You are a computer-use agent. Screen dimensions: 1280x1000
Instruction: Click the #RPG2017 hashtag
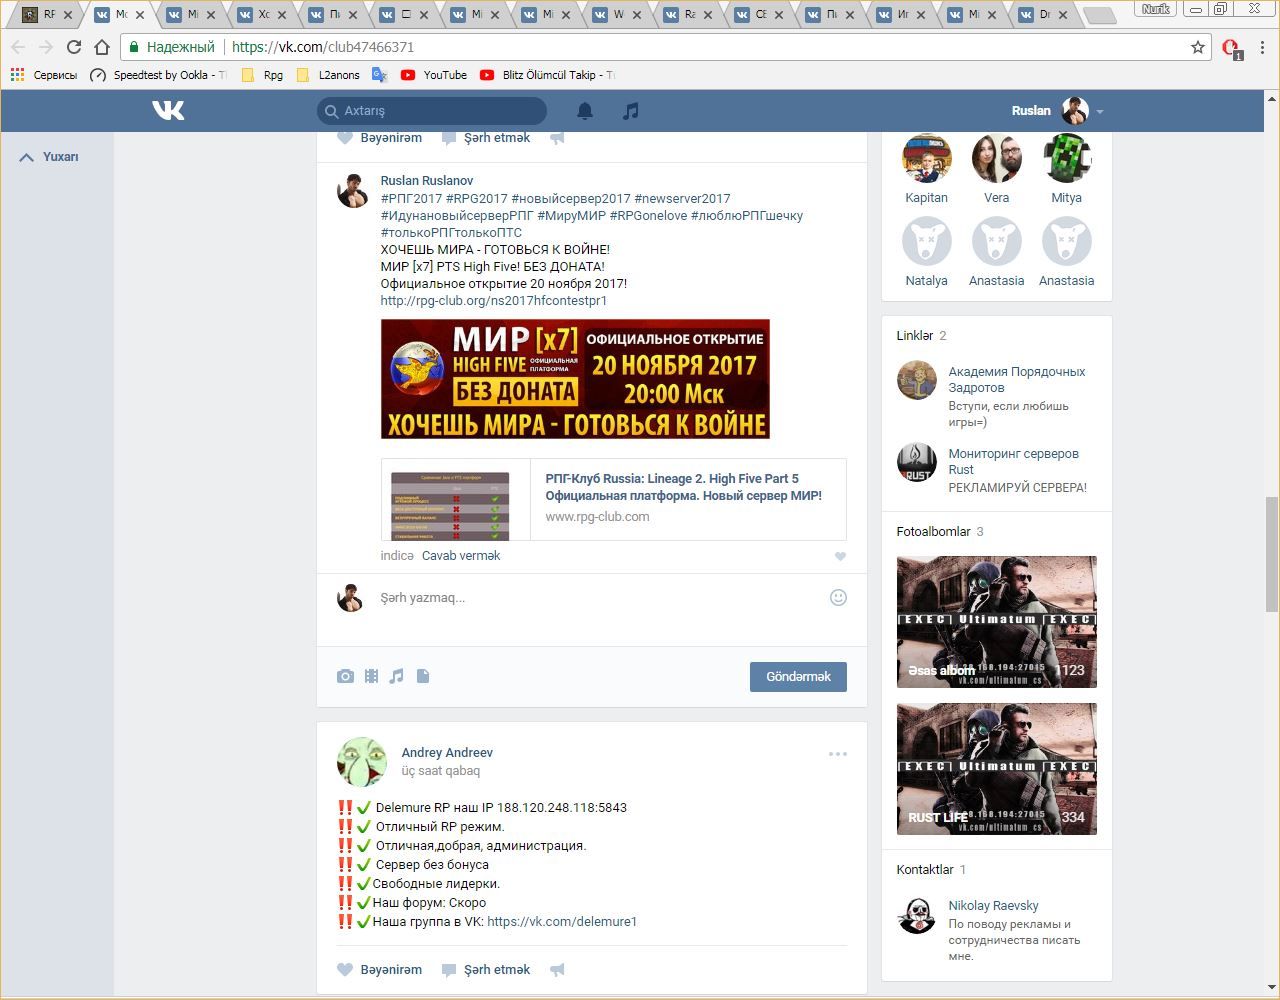click(476, 199)
